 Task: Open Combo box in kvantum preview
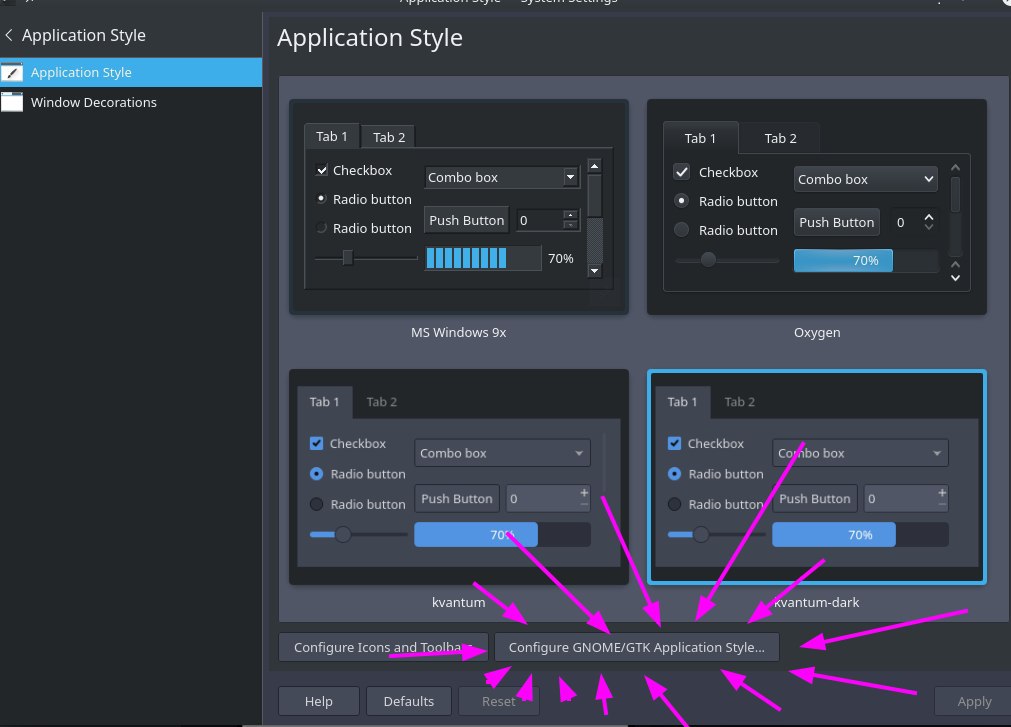502,453
